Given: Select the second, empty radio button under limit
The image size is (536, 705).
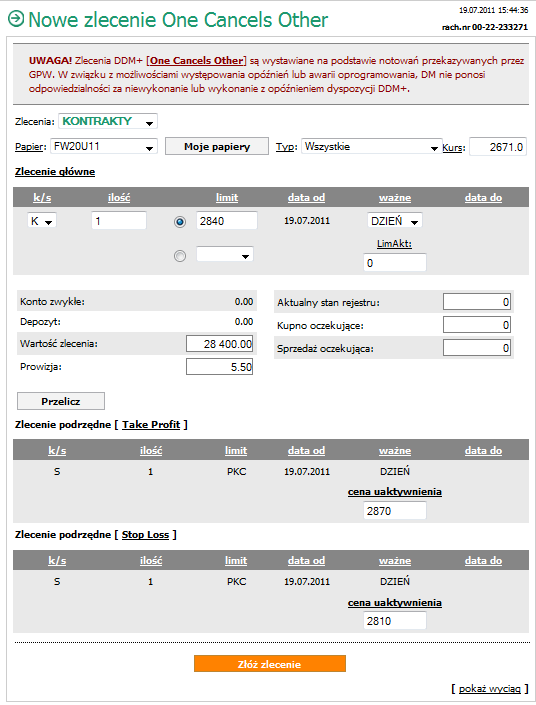Looking at the screenshot, I should click(180, 256).
